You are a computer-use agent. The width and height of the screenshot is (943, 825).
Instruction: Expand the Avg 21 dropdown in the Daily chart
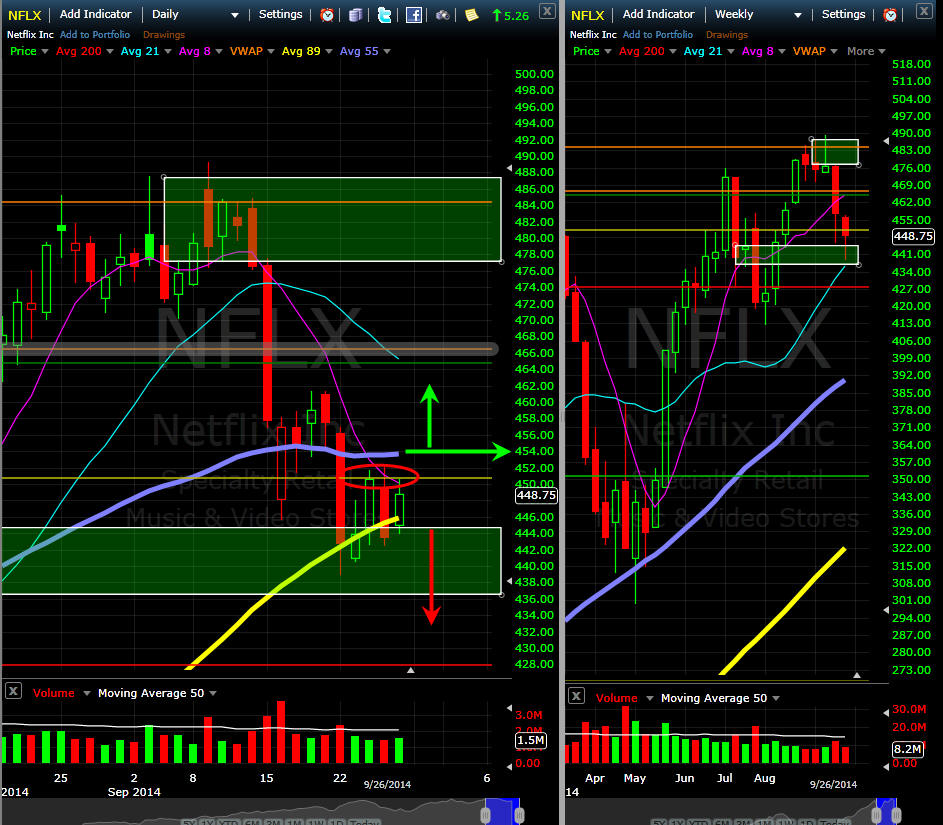(x=168, y=52)
